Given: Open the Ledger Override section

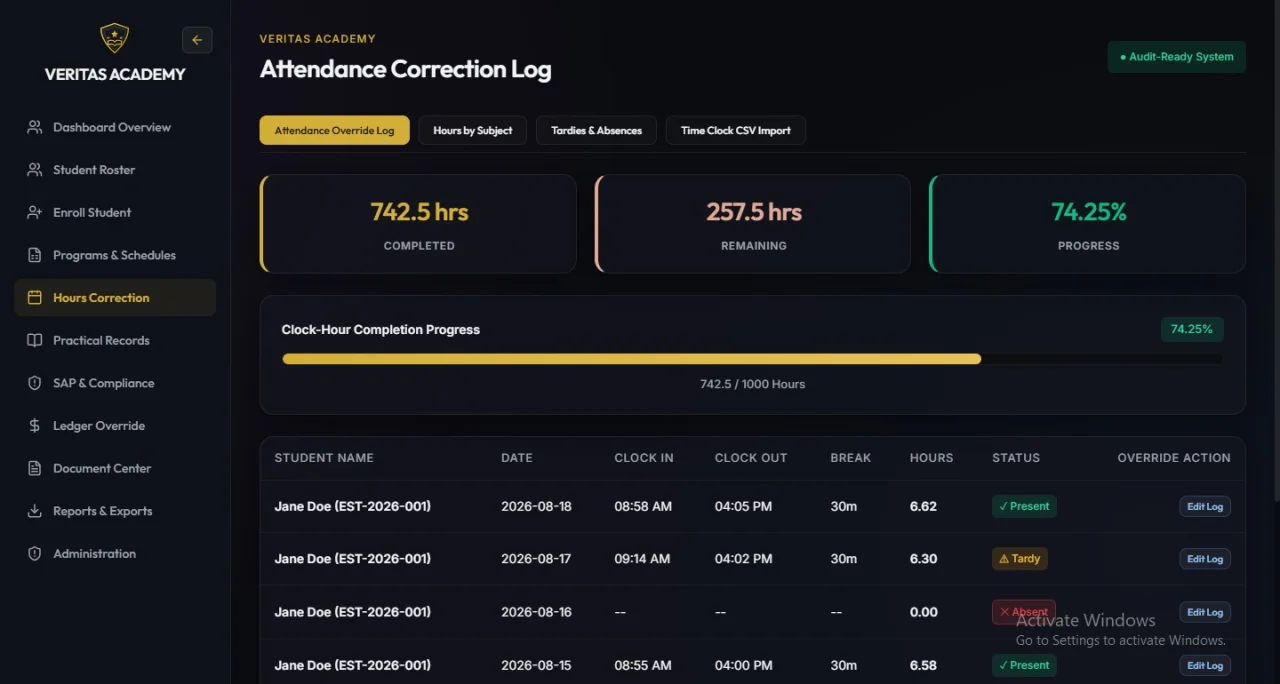Looking at the screenshot, I should point(115,426).
